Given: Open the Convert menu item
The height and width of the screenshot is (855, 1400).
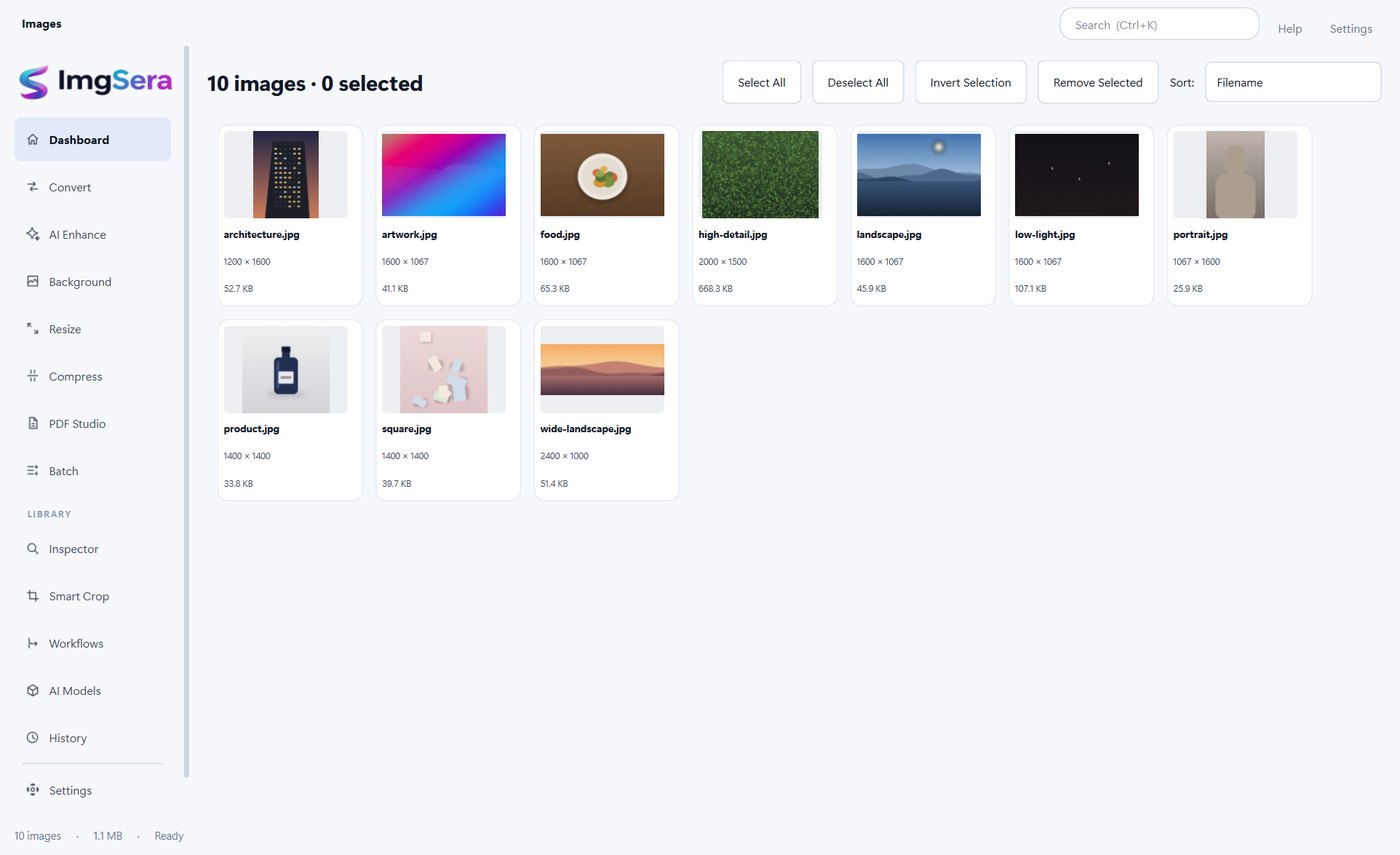Looking at the screenshot, I should coord(92,187).
